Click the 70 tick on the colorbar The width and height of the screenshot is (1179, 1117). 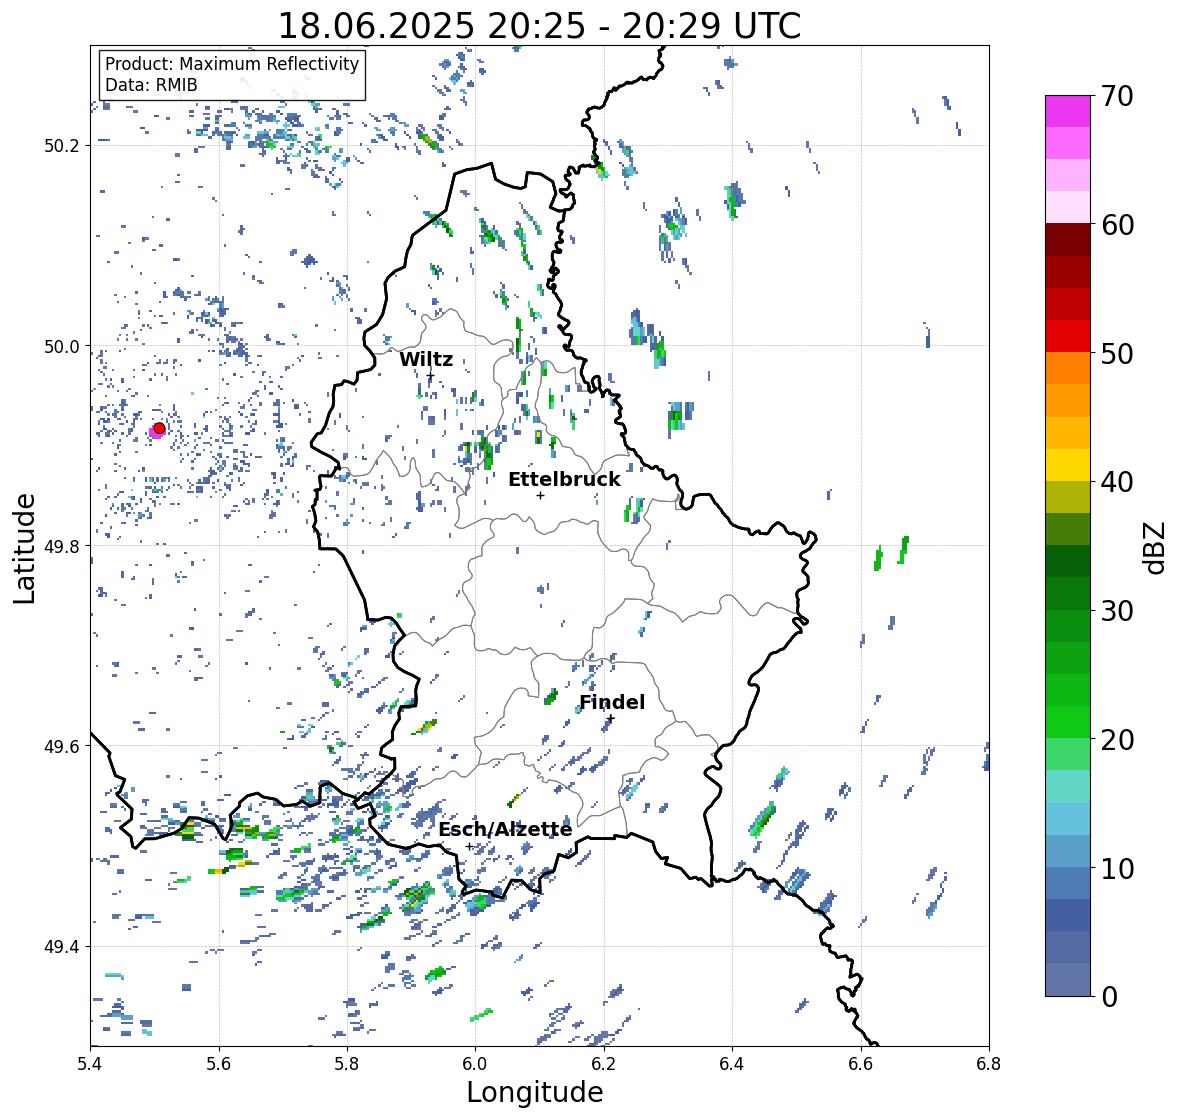(1117, 96)
